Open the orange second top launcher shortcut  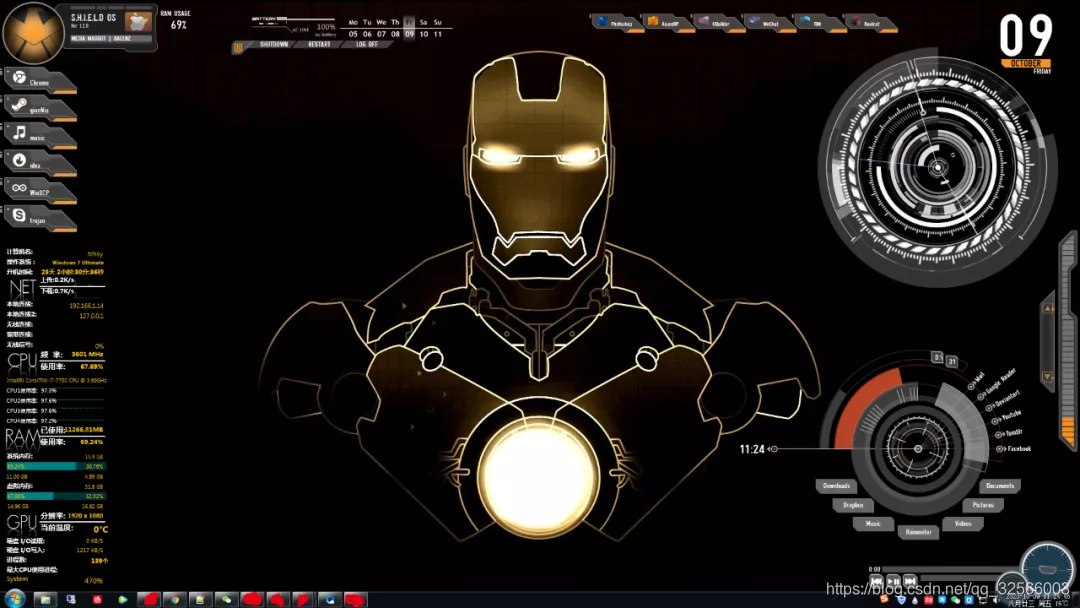[x=667, y=23]
